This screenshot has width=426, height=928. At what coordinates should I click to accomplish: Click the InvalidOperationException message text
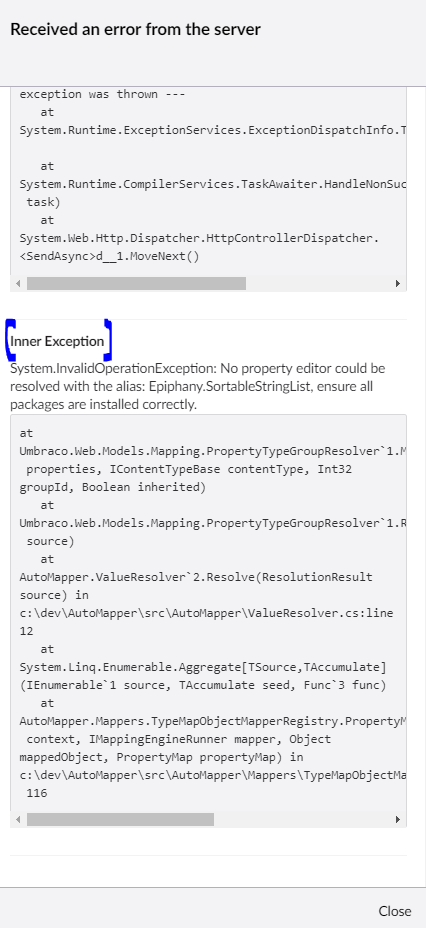(x=198, y=386)
